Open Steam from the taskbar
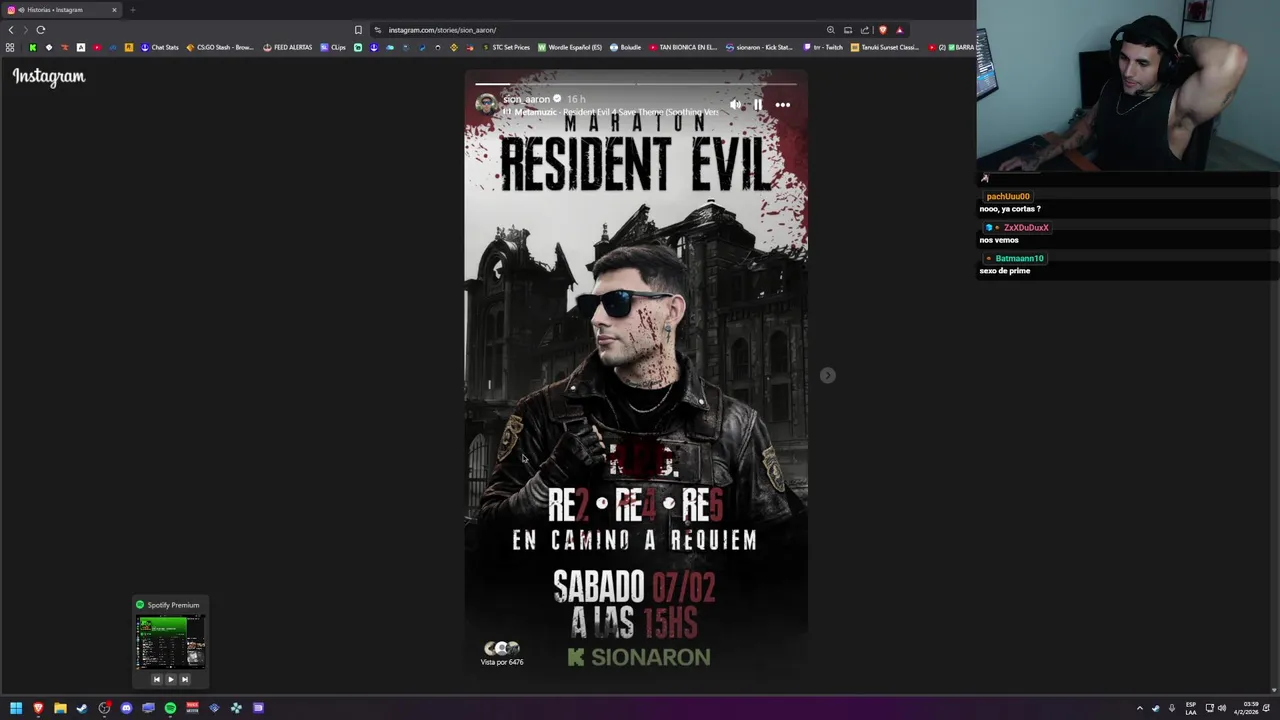Viewport: 1280px width, 720px height. [x=82, y=708]
